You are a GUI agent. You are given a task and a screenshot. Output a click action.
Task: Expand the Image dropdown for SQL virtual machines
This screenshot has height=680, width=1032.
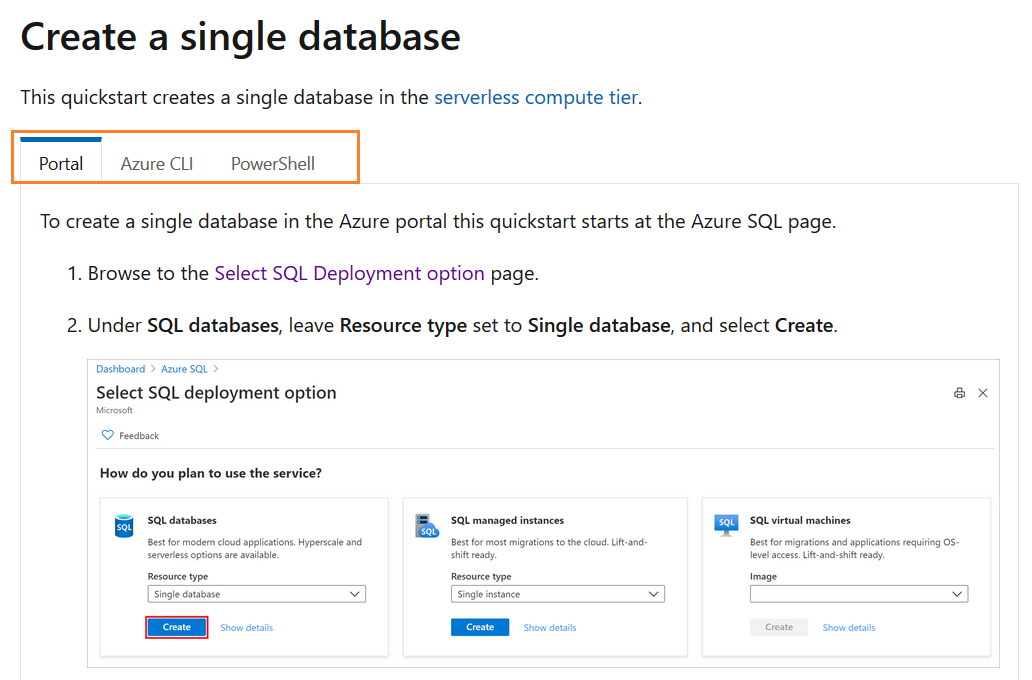point(859,594)
